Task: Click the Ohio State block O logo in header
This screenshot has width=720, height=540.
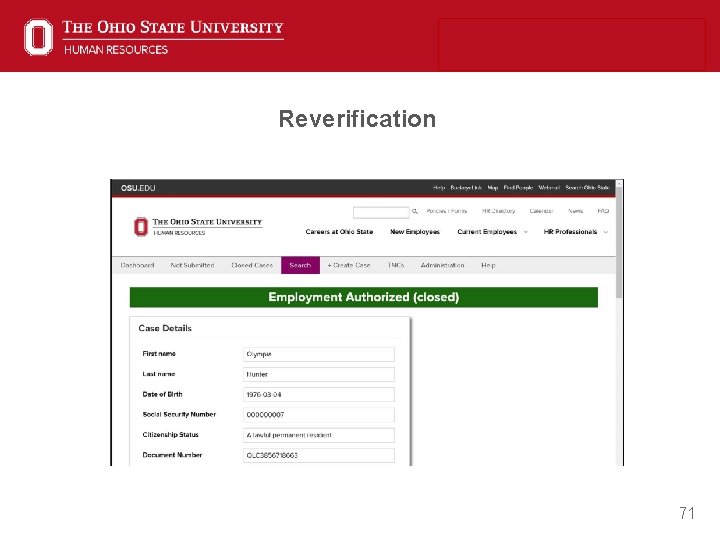Action: (39, 37)
